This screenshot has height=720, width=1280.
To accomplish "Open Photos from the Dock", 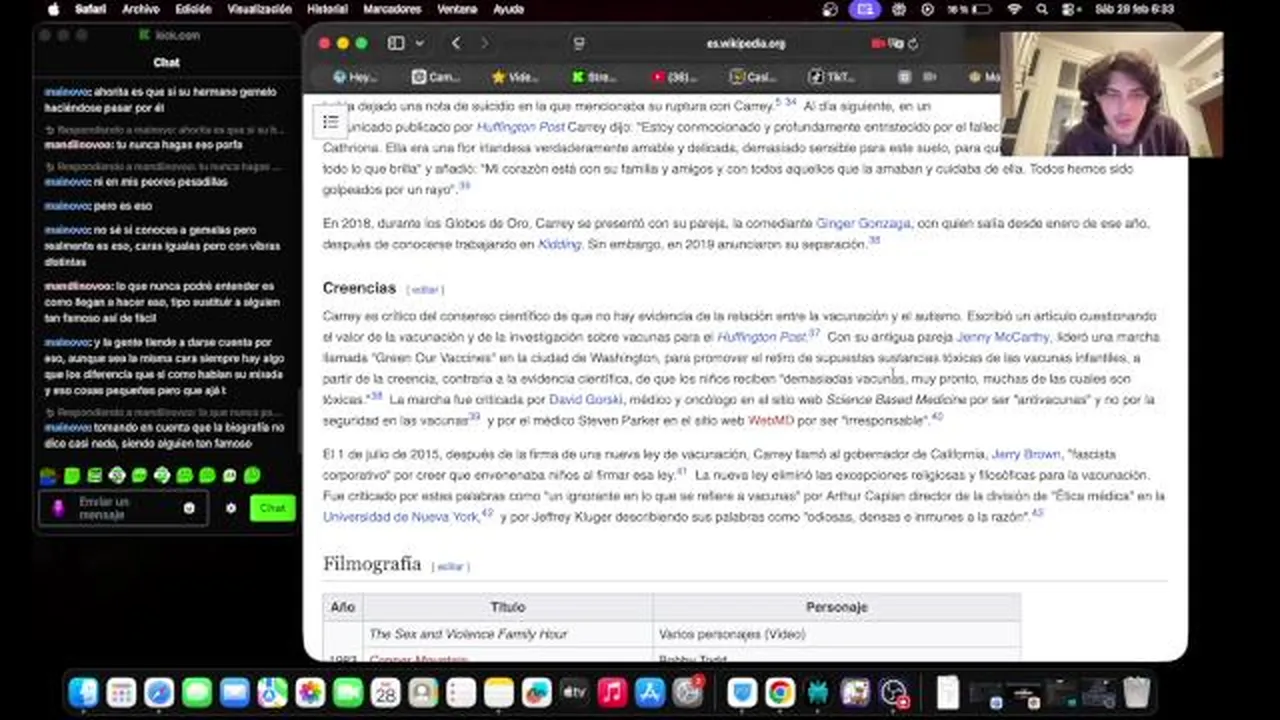I will [x=310, y=692].
